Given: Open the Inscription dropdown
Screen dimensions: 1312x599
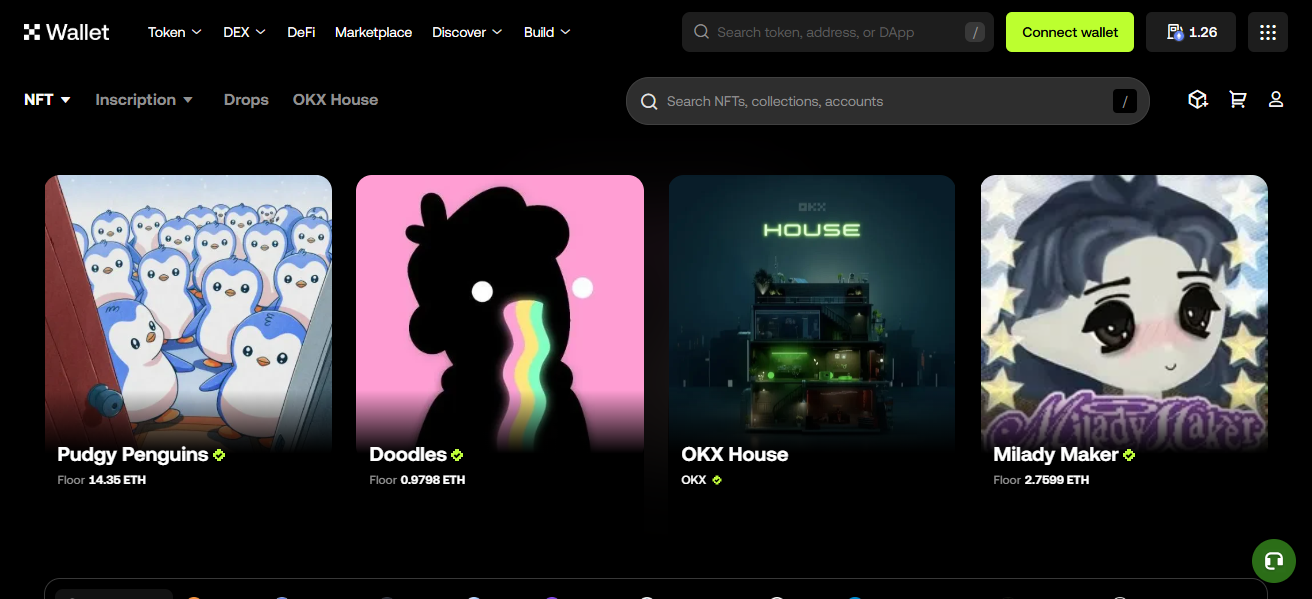Looking at the screenshot, I should 144,100.
